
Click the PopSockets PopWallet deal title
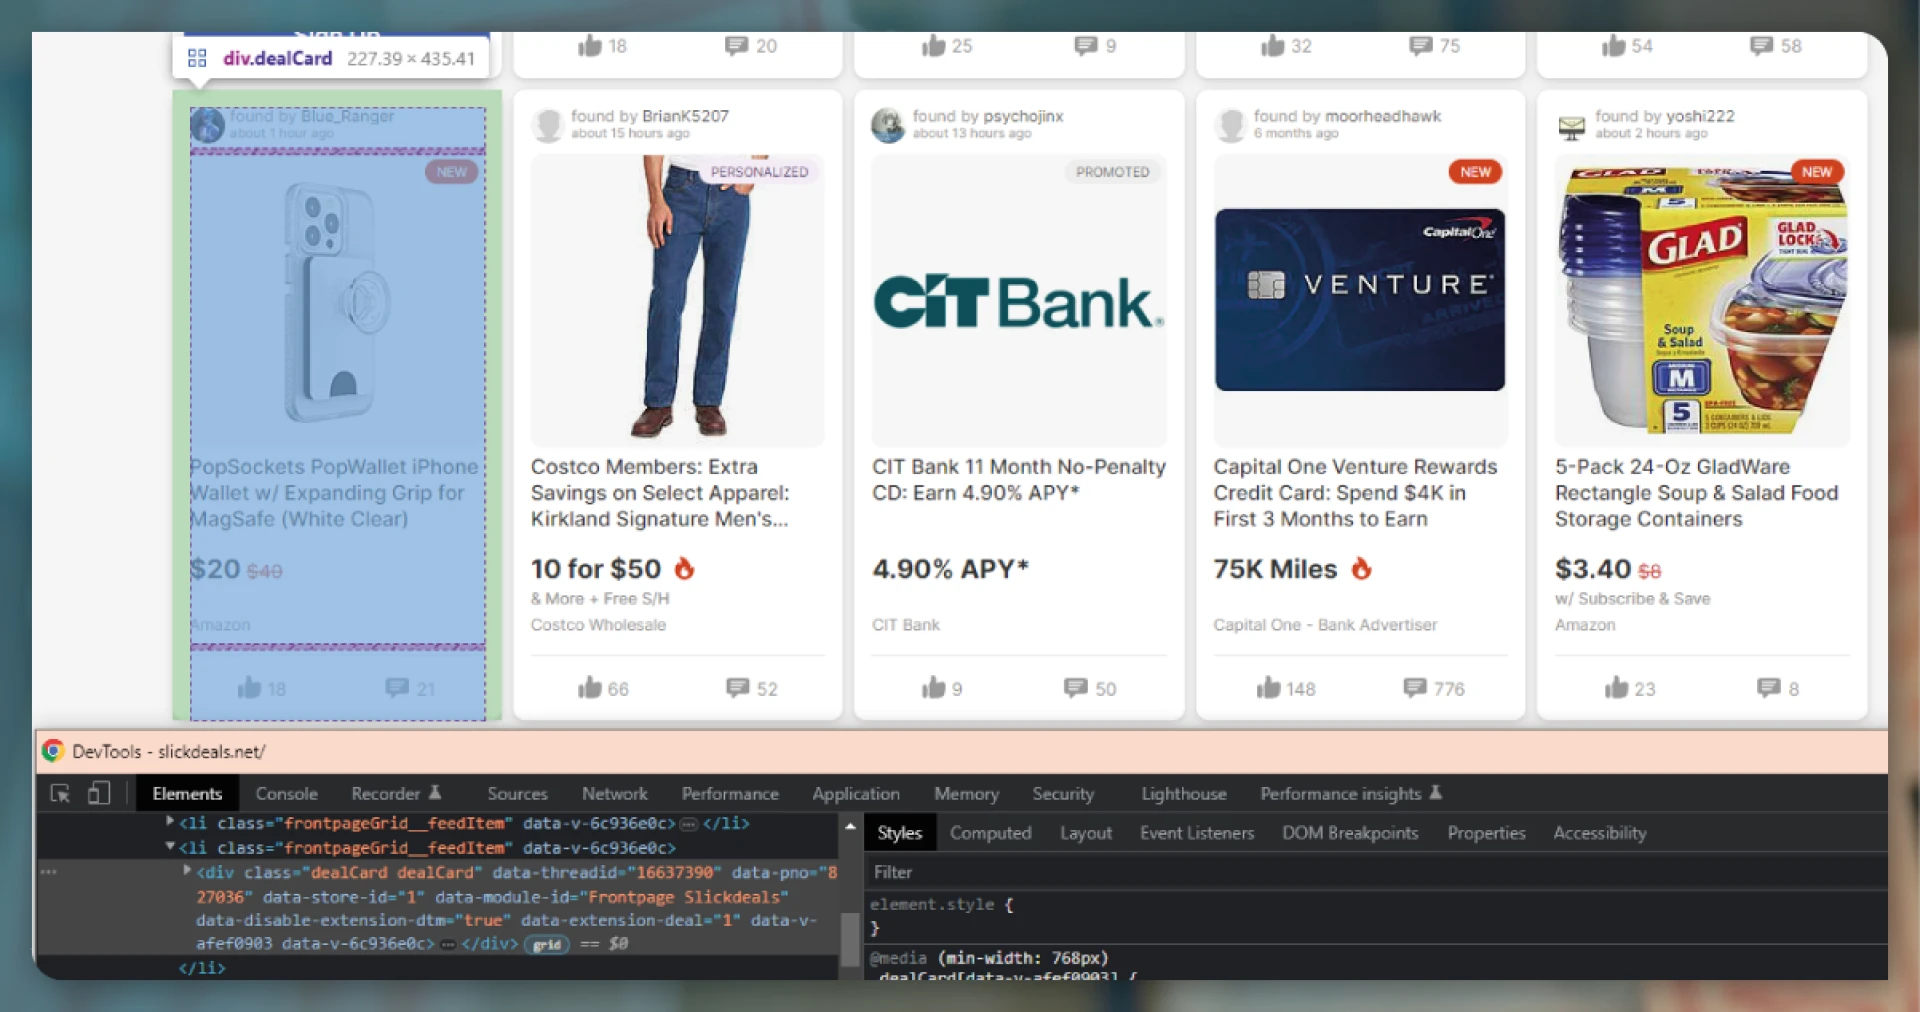(x=334, y=492)
